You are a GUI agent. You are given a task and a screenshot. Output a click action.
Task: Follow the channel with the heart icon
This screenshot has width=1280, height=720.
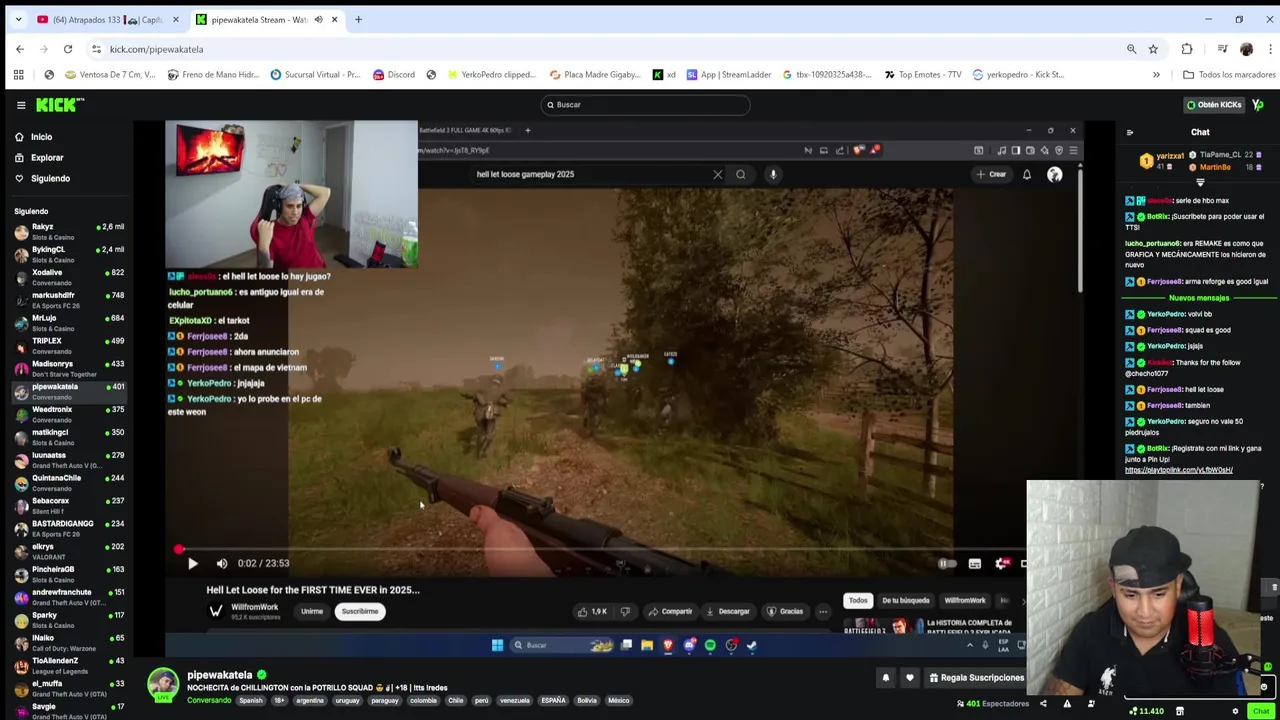pos(909,678)
